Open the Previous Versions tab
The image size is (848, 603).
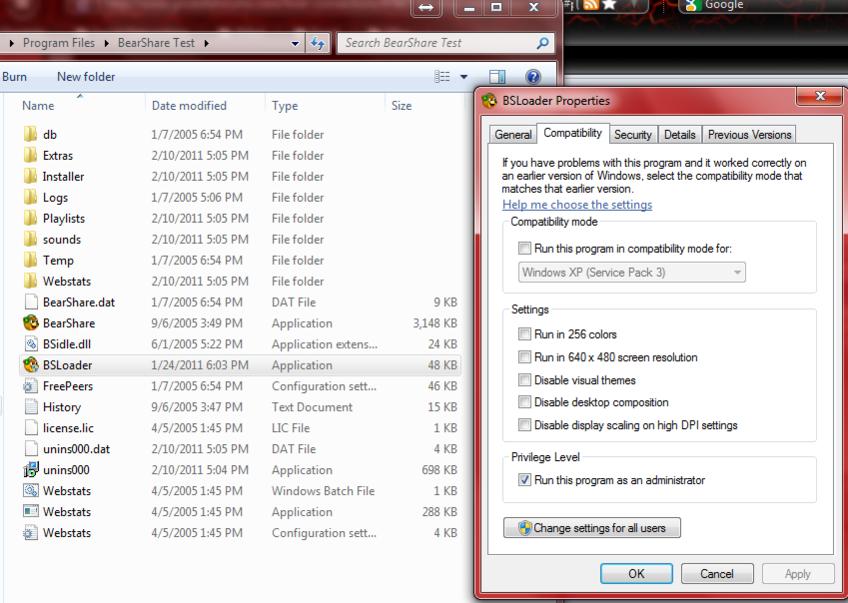pos(749,135)
